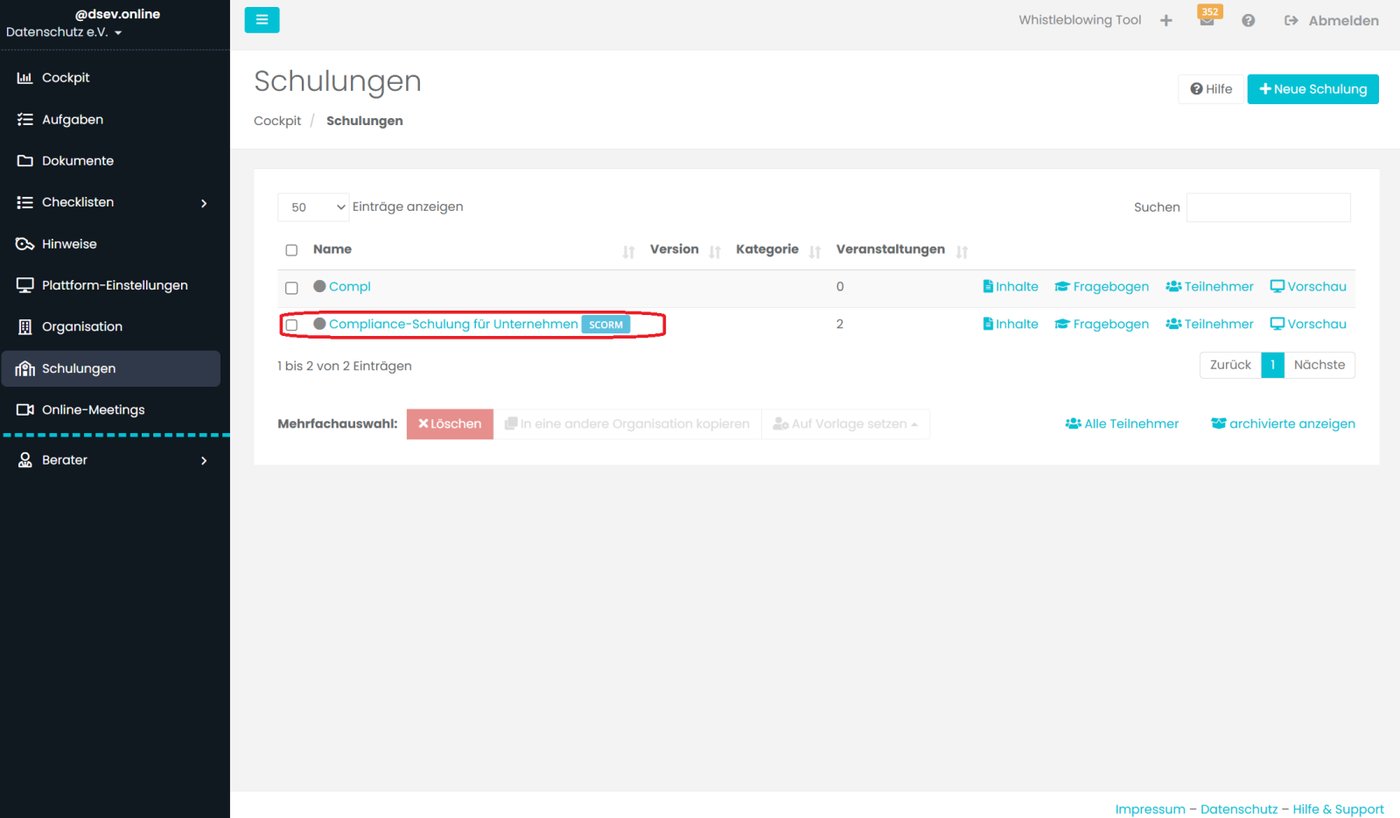
Task: Open Fragebogen link for Compl training
Action: point(1102,287)
